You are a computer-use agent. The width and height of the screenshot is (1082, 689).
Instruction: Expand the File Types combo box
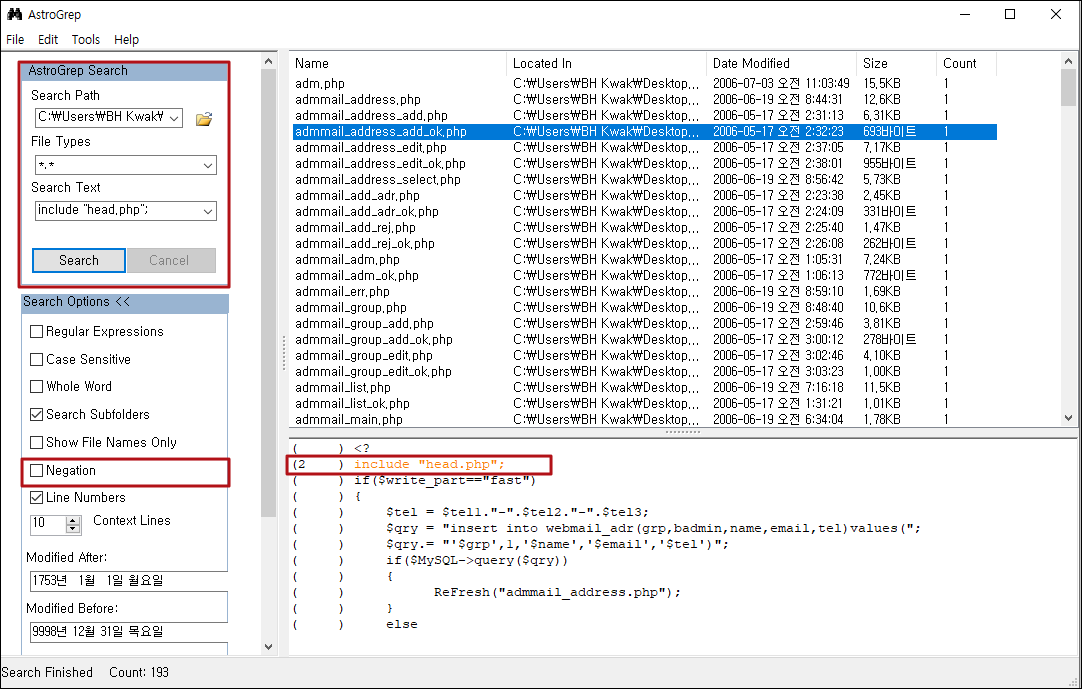(x=208, y=165)
